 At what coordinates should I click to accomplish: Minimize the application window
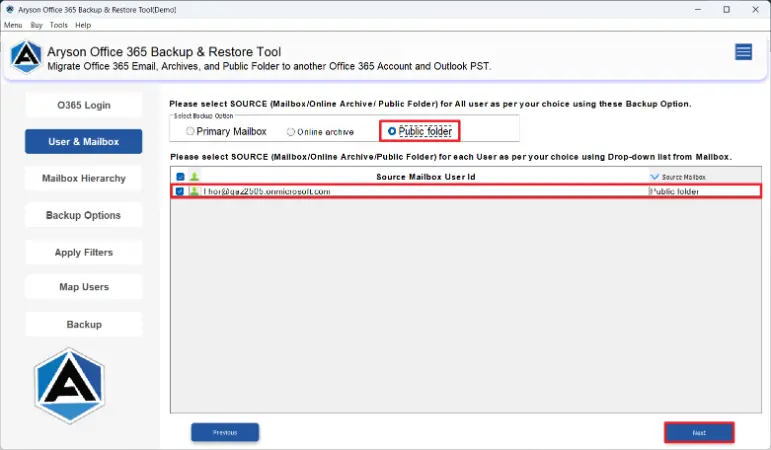point(698,9)
